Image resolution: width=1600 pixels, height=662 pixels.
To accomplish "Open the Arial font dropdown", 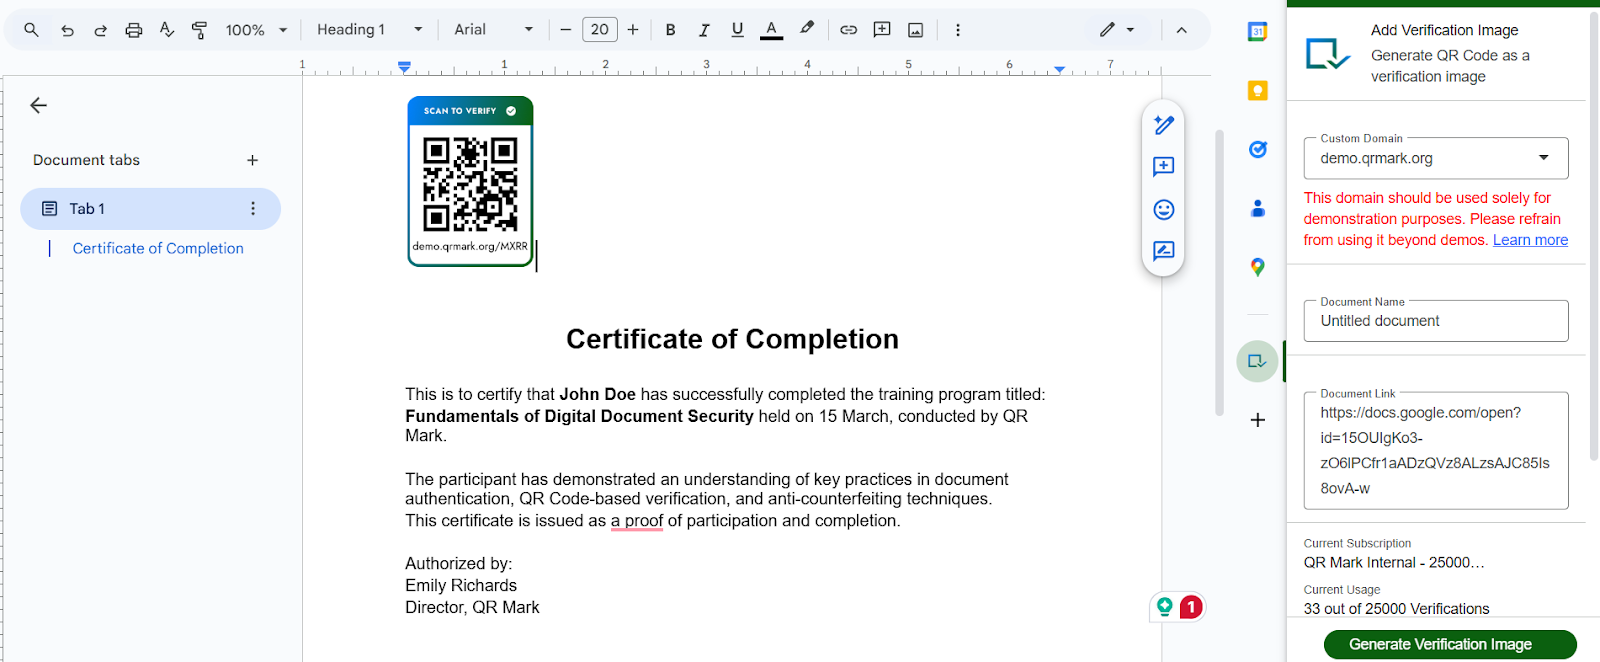I will click(494, 30).
